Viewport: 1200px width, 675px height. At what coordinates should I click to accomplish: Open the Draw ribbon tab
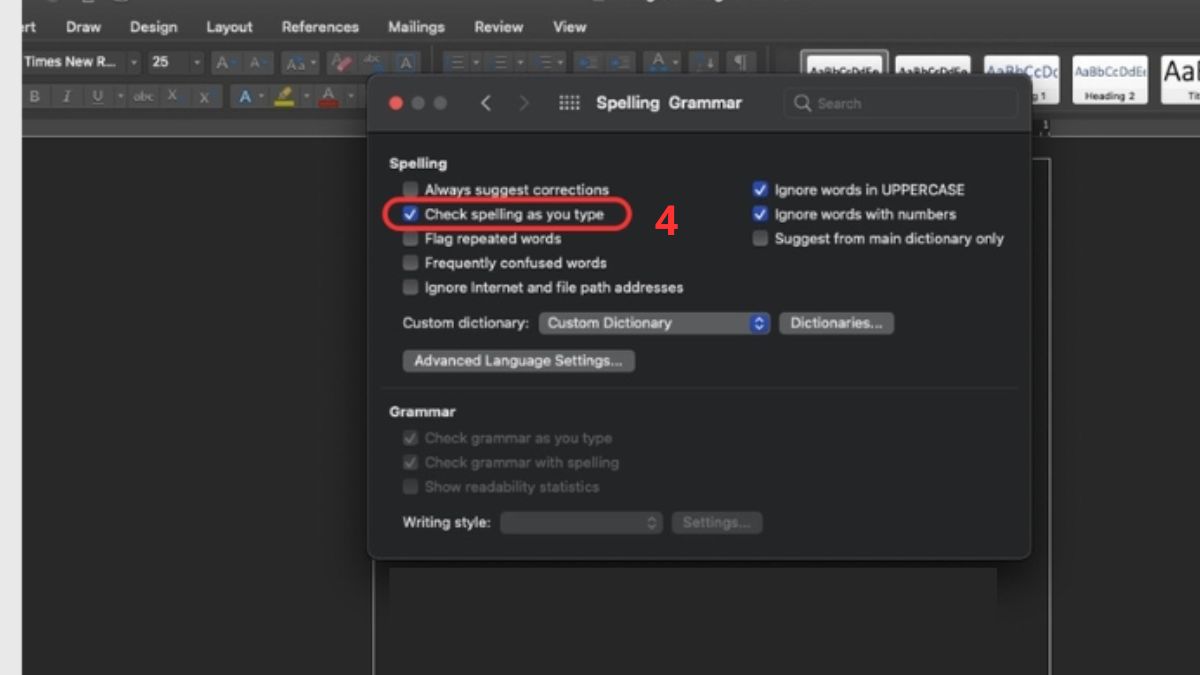[83, 27]
